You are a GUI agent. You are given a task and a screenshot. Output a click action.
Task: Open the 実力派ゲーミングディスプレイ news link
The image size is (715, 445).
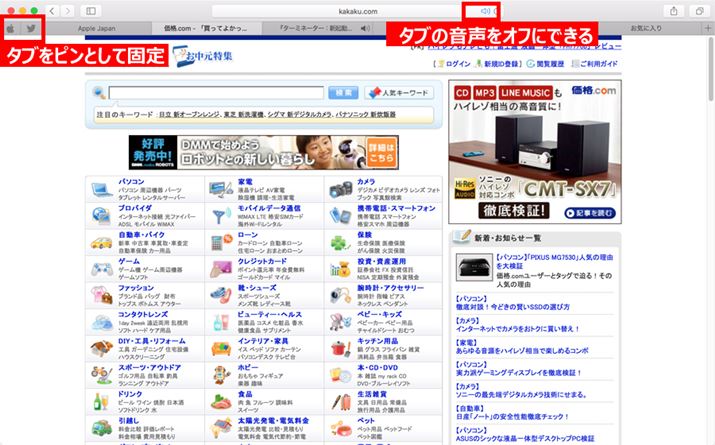click(518, 373)
